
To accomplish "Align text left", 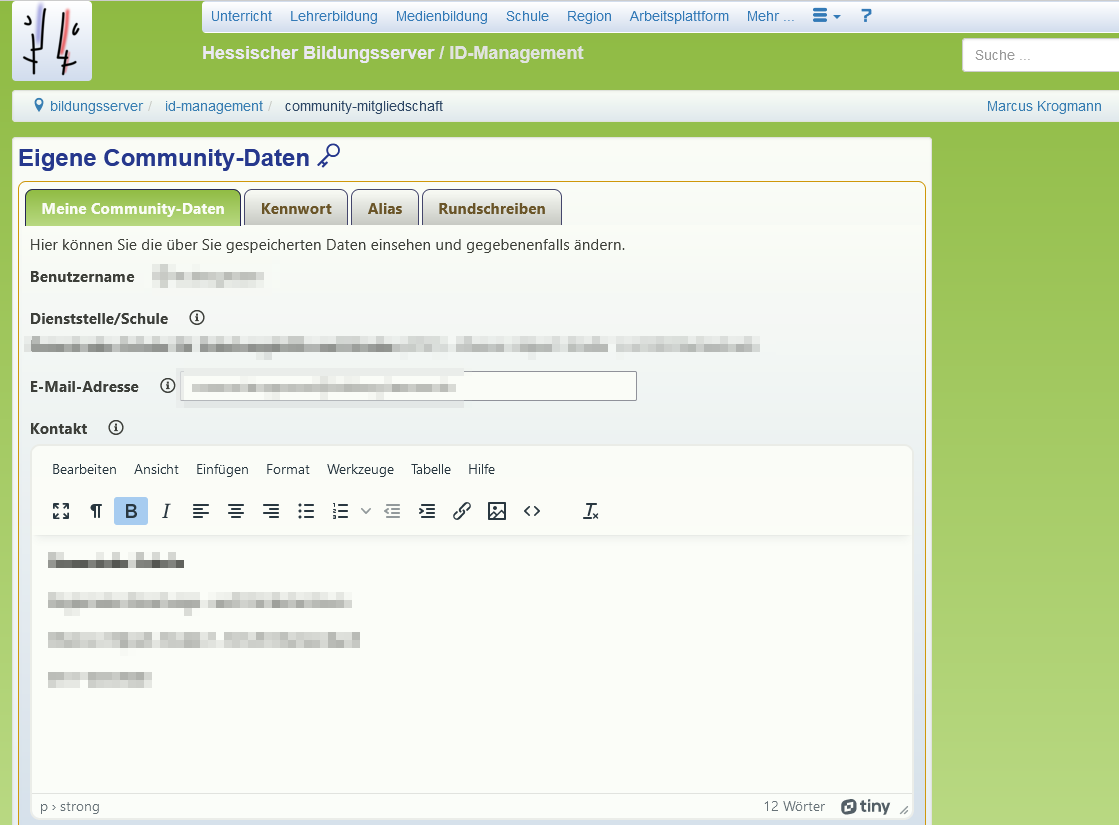I will pos(201,511).
